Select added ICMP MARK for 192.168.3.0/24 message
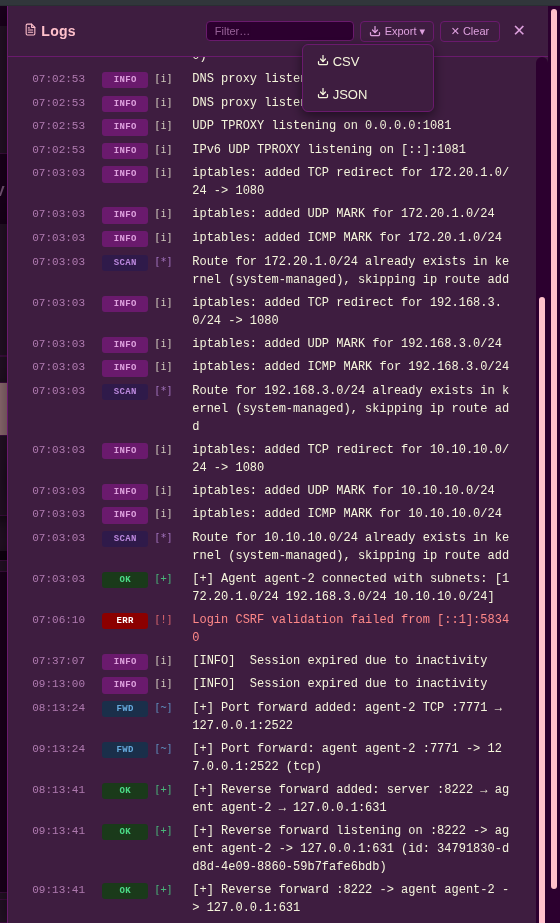Viewport: 560px width, 923px height. [350, 367]
